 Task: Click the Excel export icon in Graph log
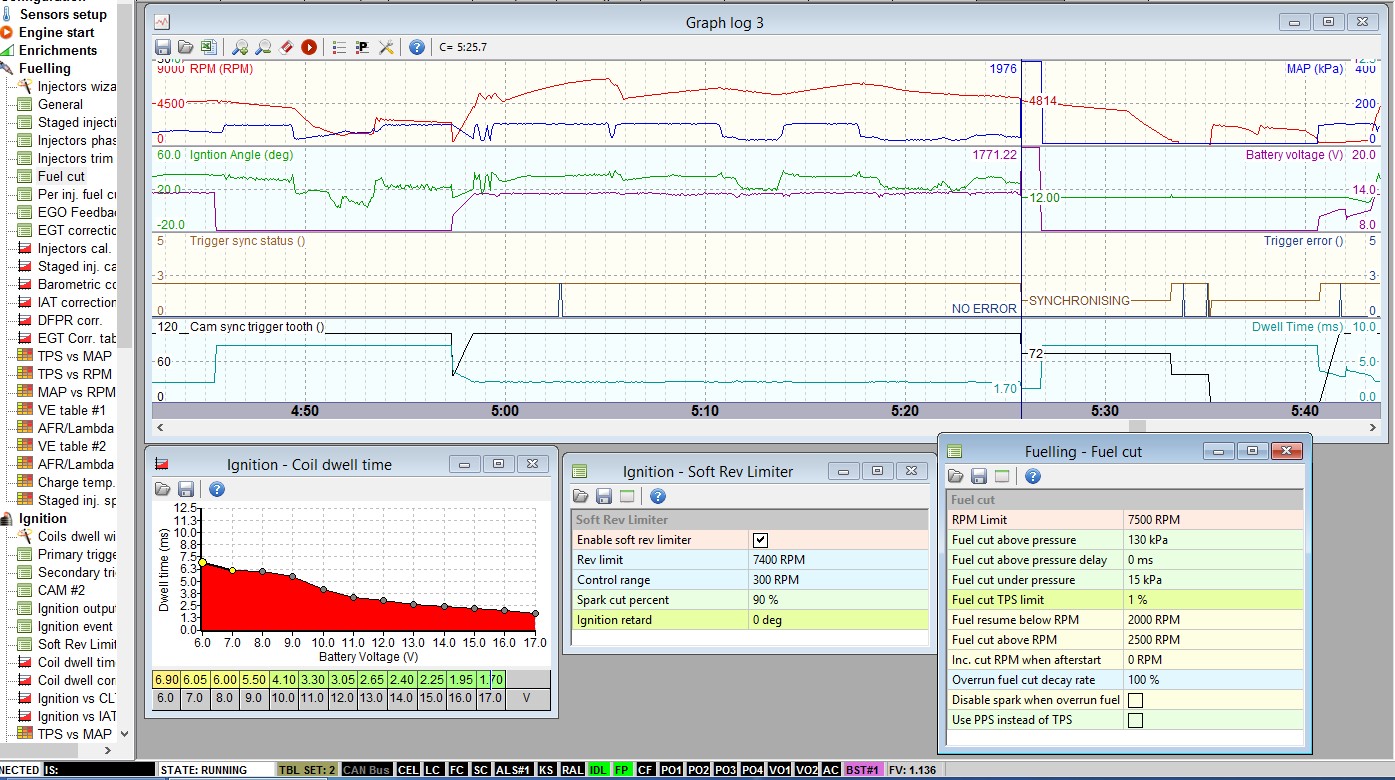click(x=208, y=47)
